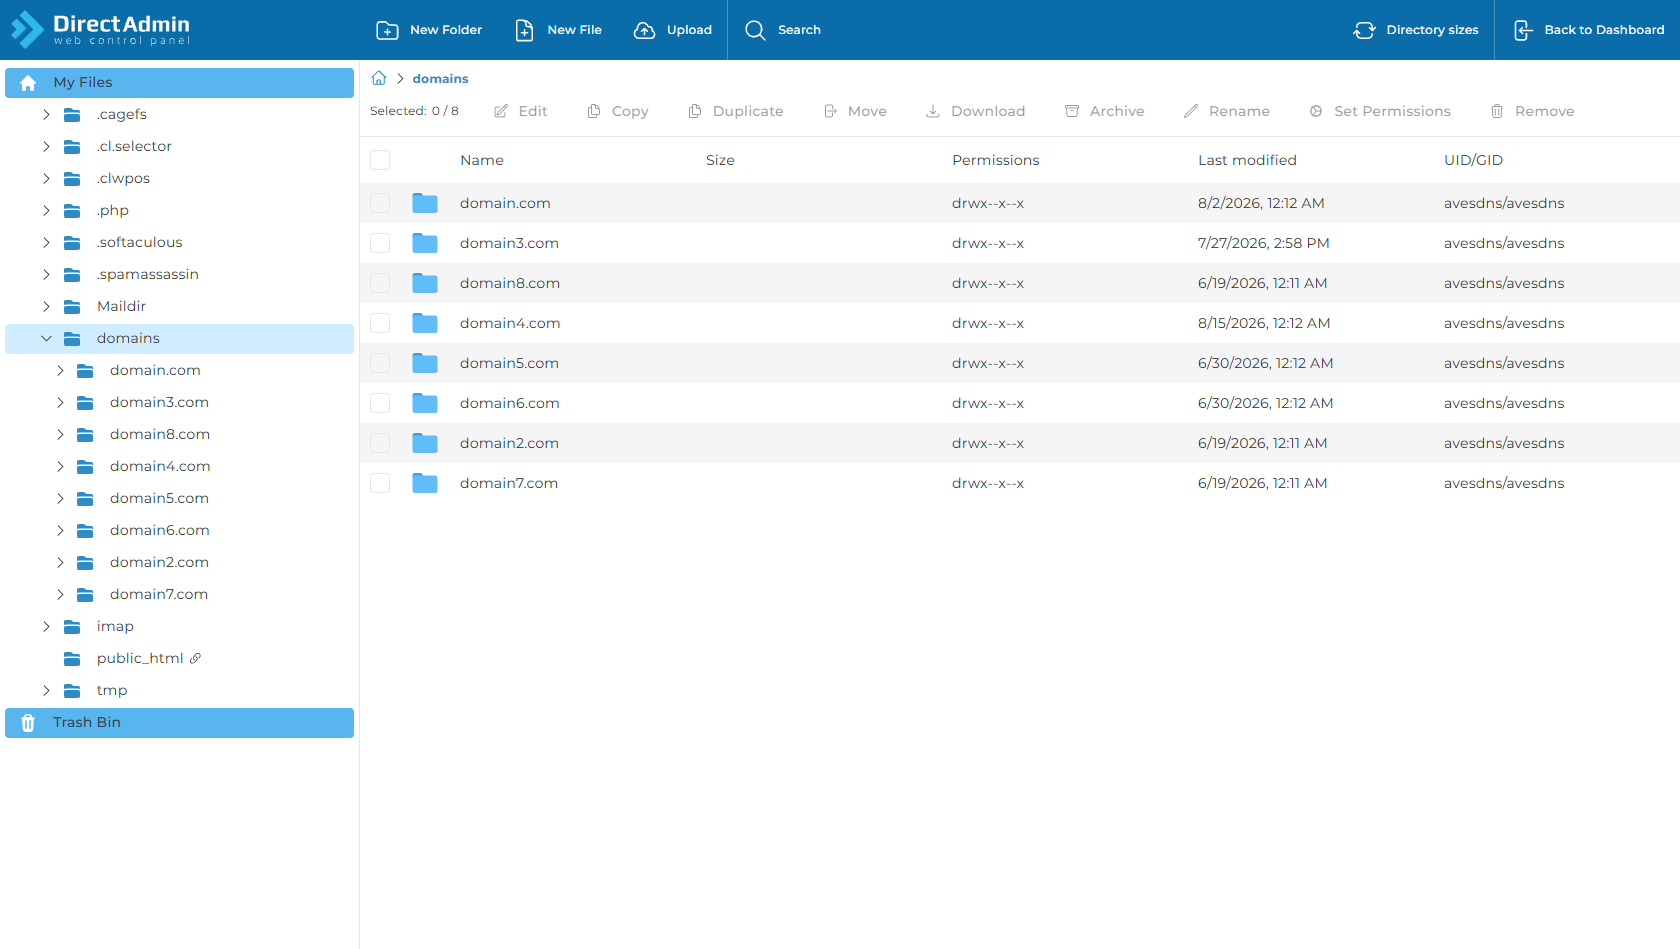Expand the .cl.selector folder in the tree

pos(46,147)
